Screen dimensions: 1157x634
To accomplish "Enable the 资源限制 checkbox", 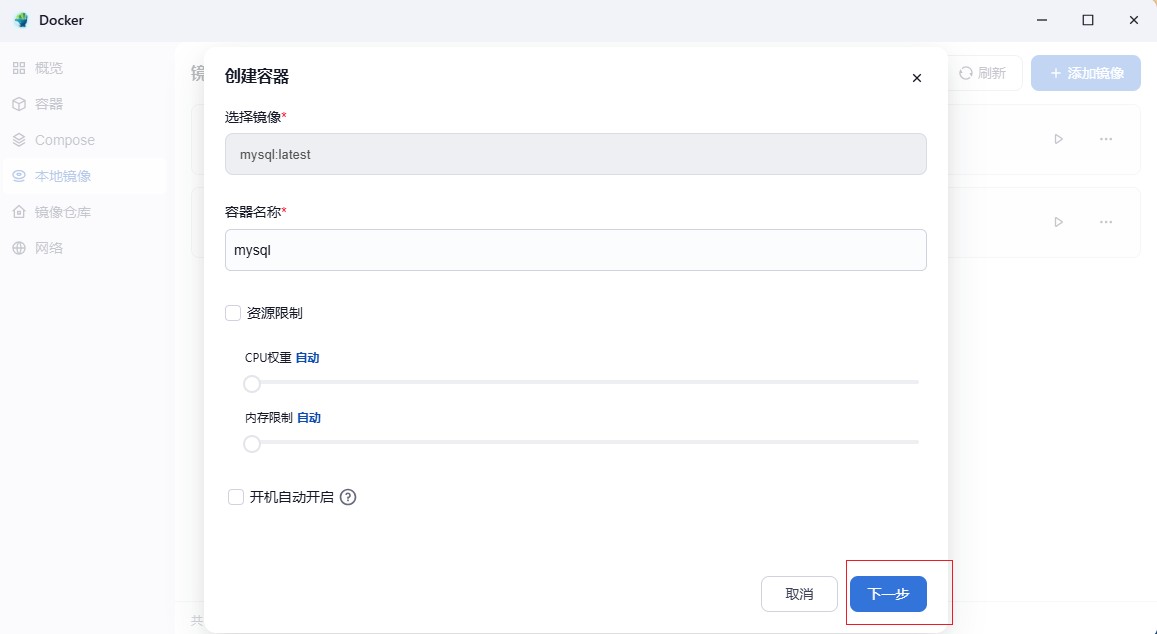I will click(233, 313).
